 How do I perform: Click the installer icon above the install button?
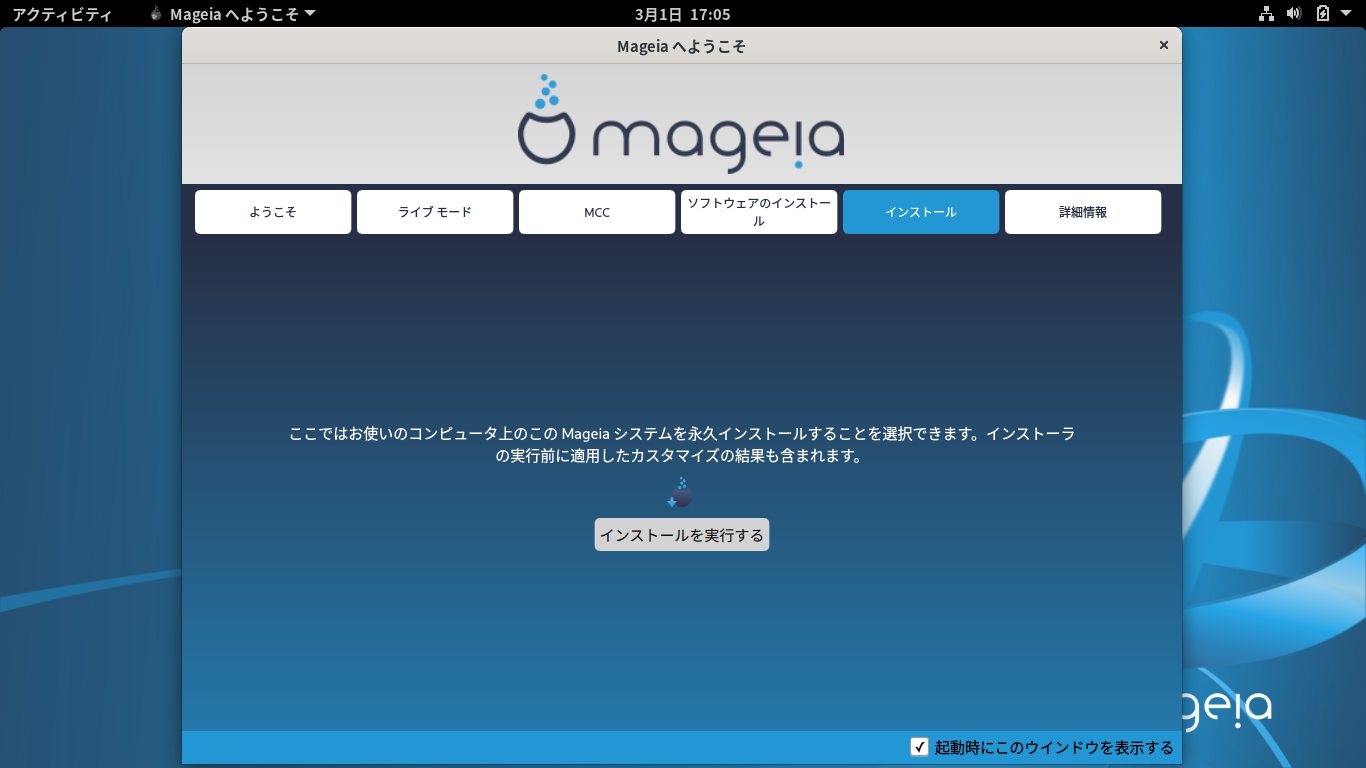pos(680,493)
